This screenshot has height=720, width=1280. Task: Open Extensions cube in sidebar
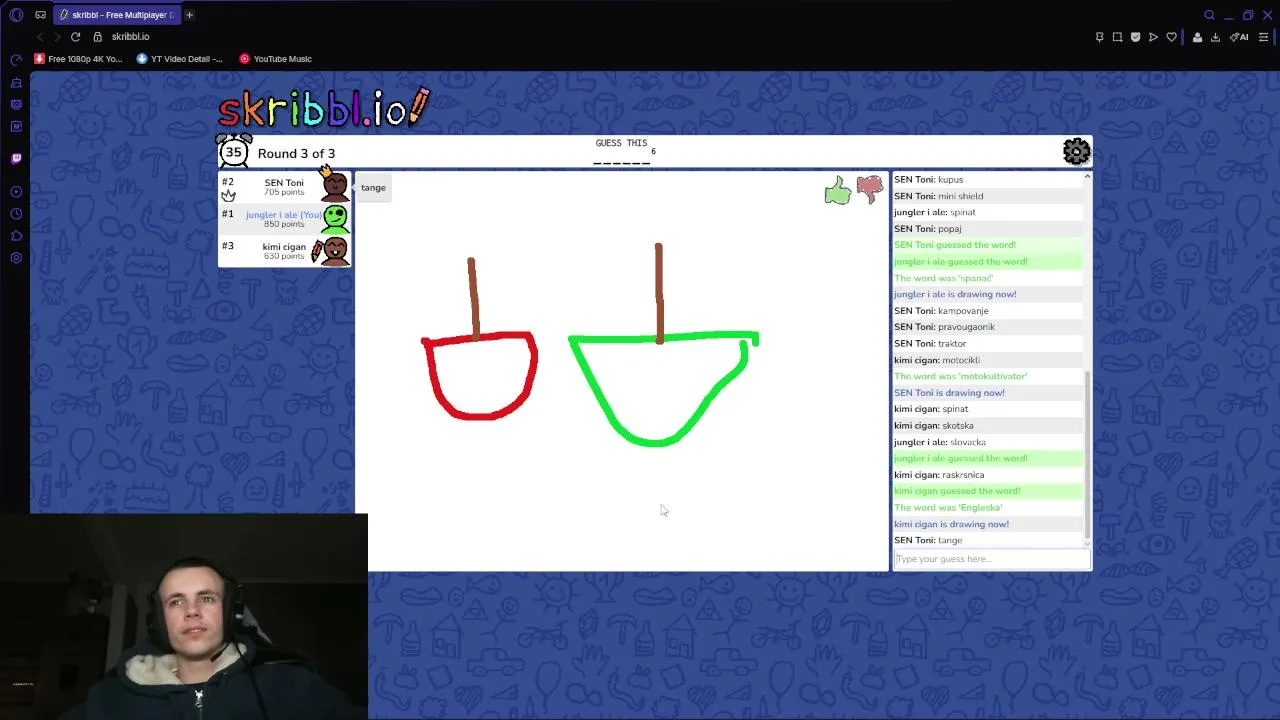tap(16, 236)
